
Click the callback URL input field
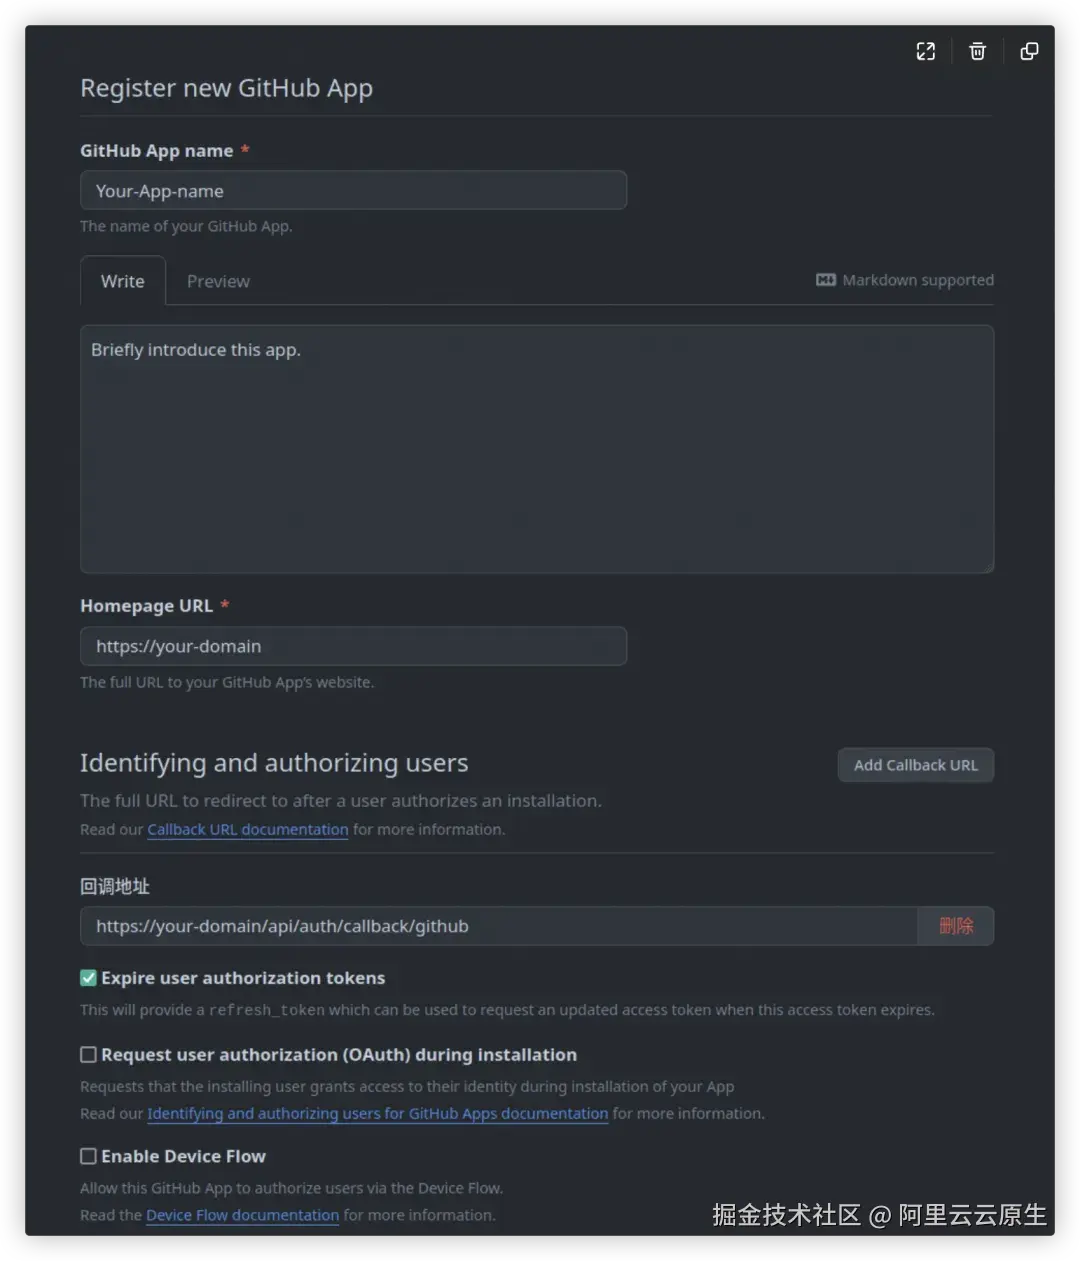pyautogui.click(x=498, y=926)
